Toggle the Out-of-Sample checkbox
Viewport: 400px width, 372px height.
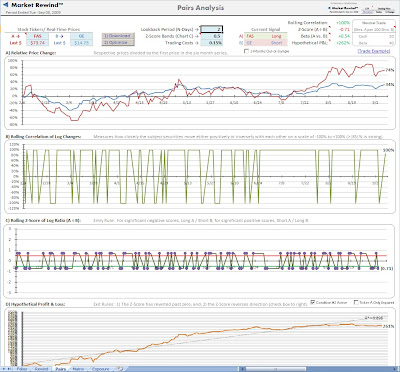(x=246, y=51)
